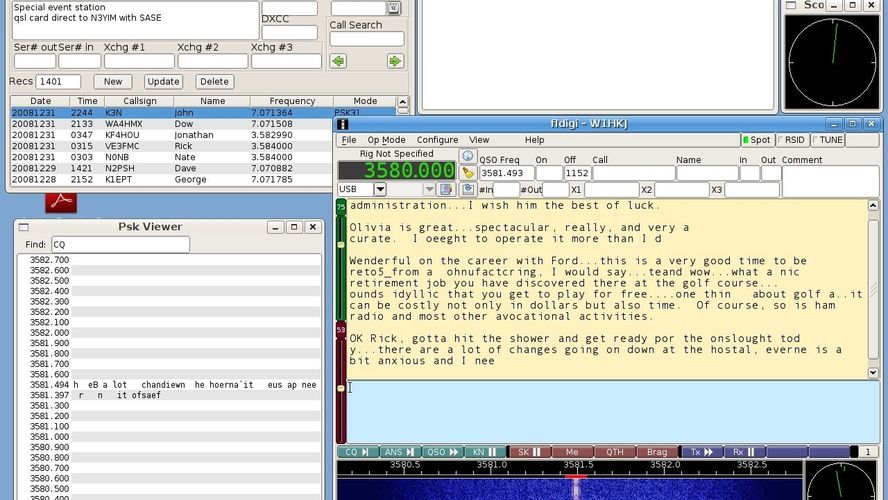Screen dimensions: 888x500
Task: Toggle the RSID button
Action: (x=792, y=140)
